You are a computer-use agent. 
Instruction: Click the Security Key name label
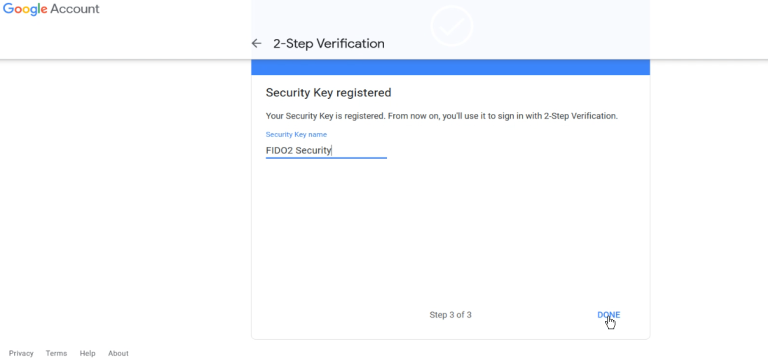[296, 134]
